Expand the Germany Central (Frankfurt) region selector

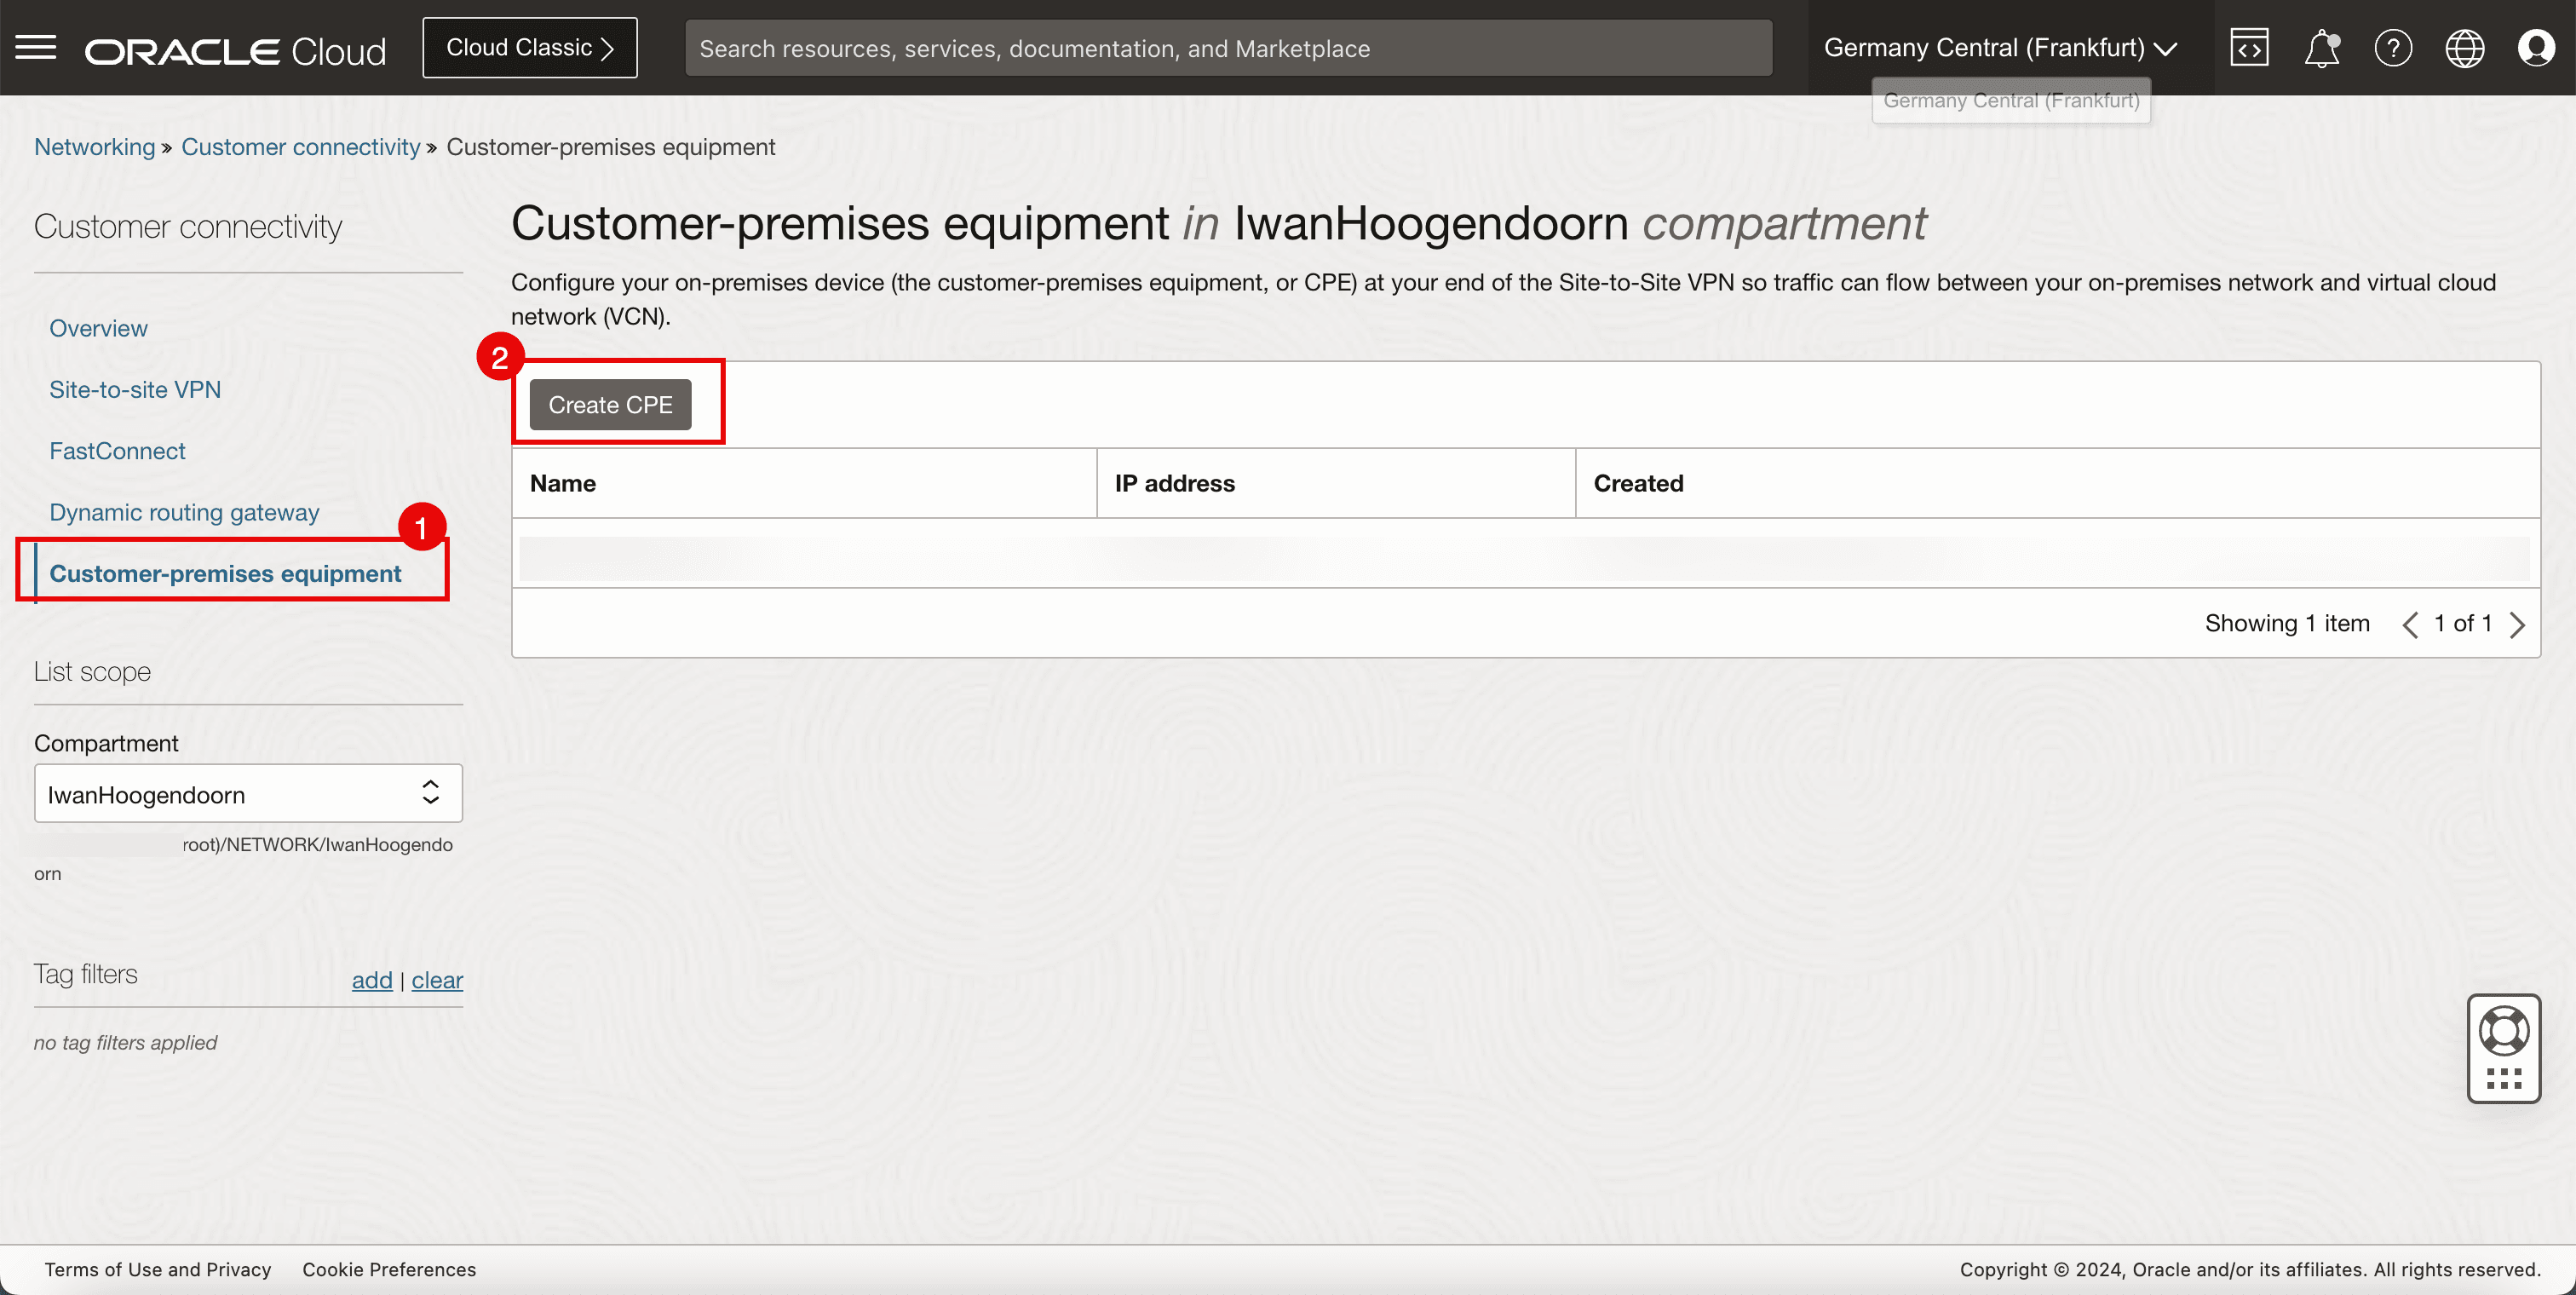tap(2000, 47)
